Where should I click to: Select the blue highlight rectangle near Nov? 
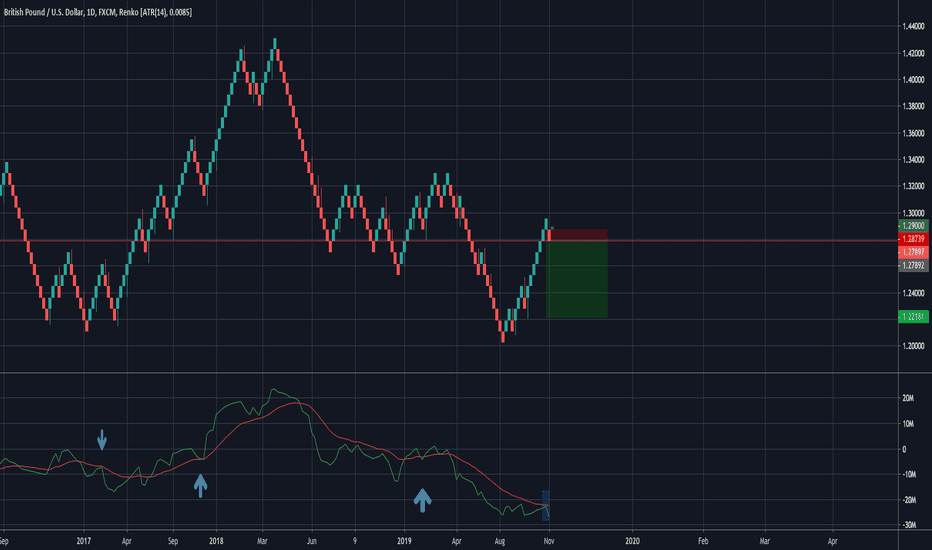(546, 505)
